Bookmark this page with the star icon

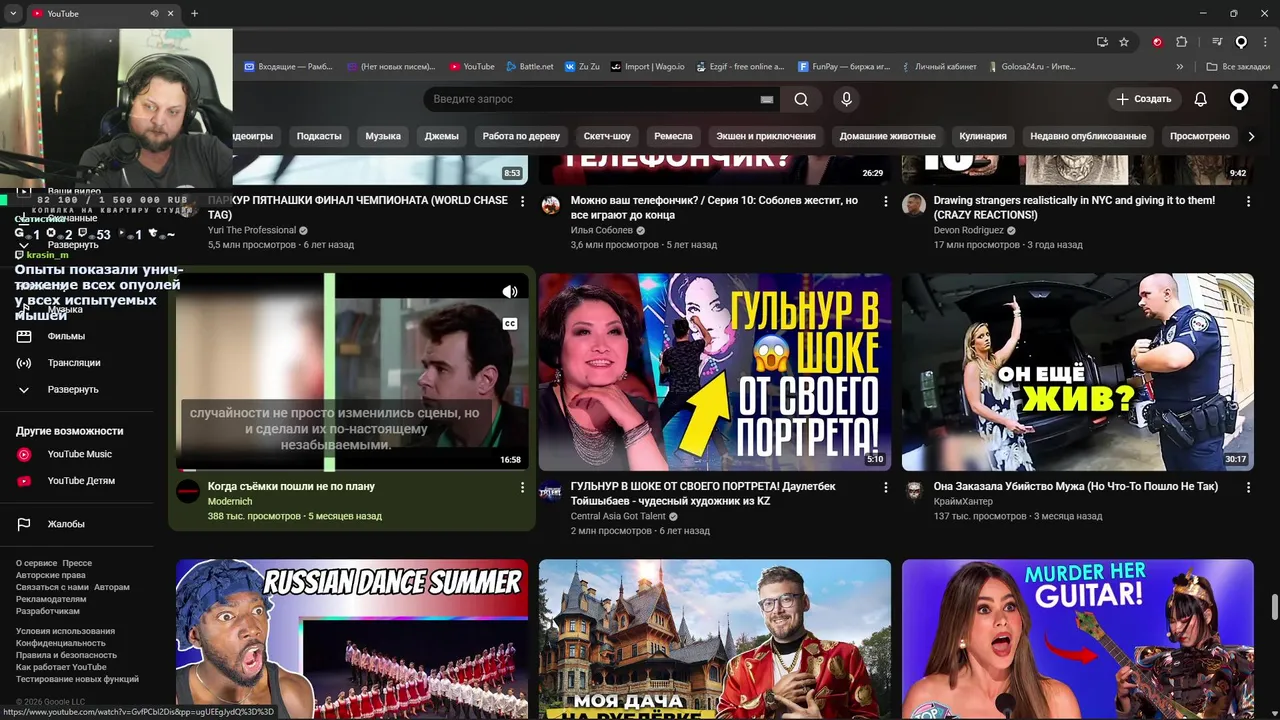pos(1124,42)
